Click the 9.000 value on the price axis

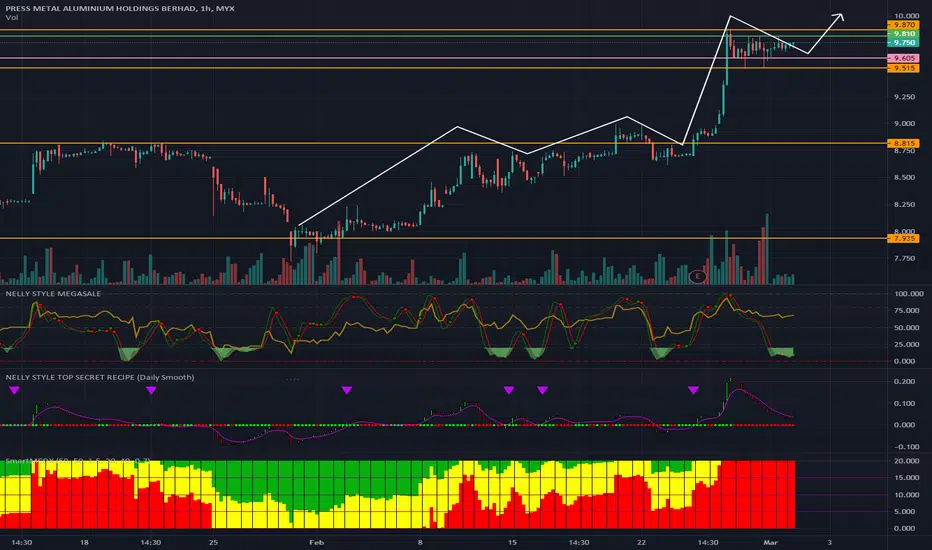pos(905,124)
